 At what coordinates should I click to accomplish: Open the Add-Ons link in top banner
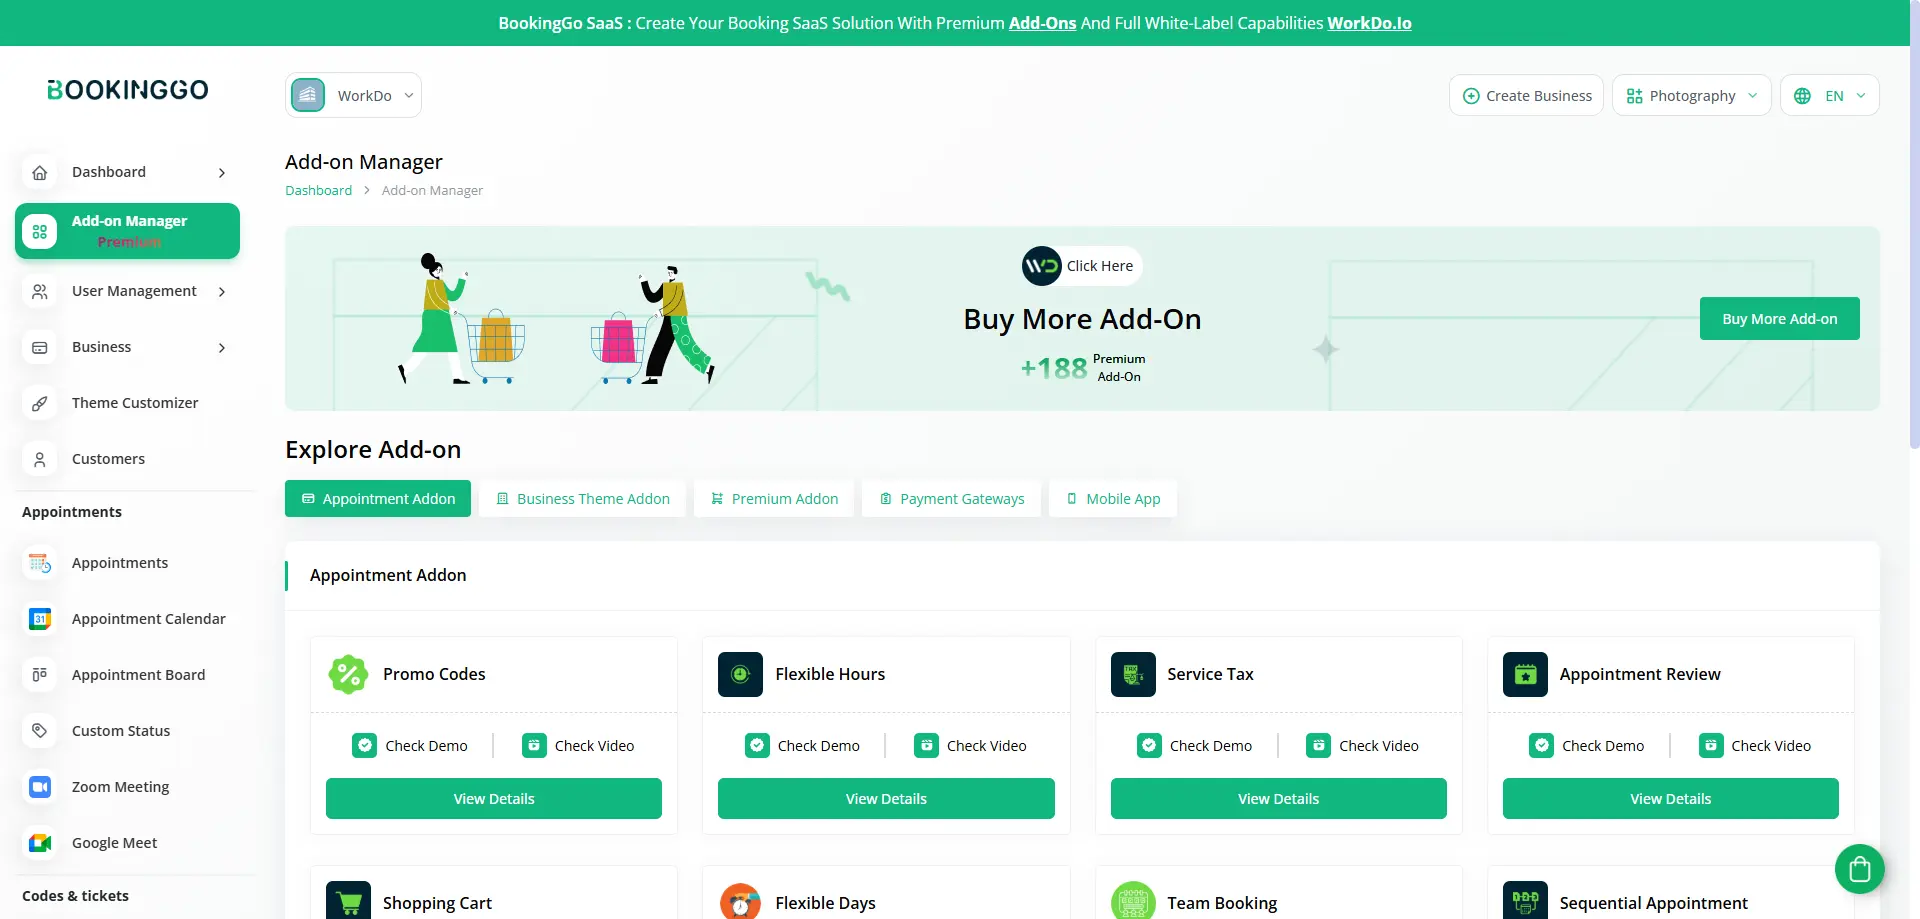pos(1042,23)
